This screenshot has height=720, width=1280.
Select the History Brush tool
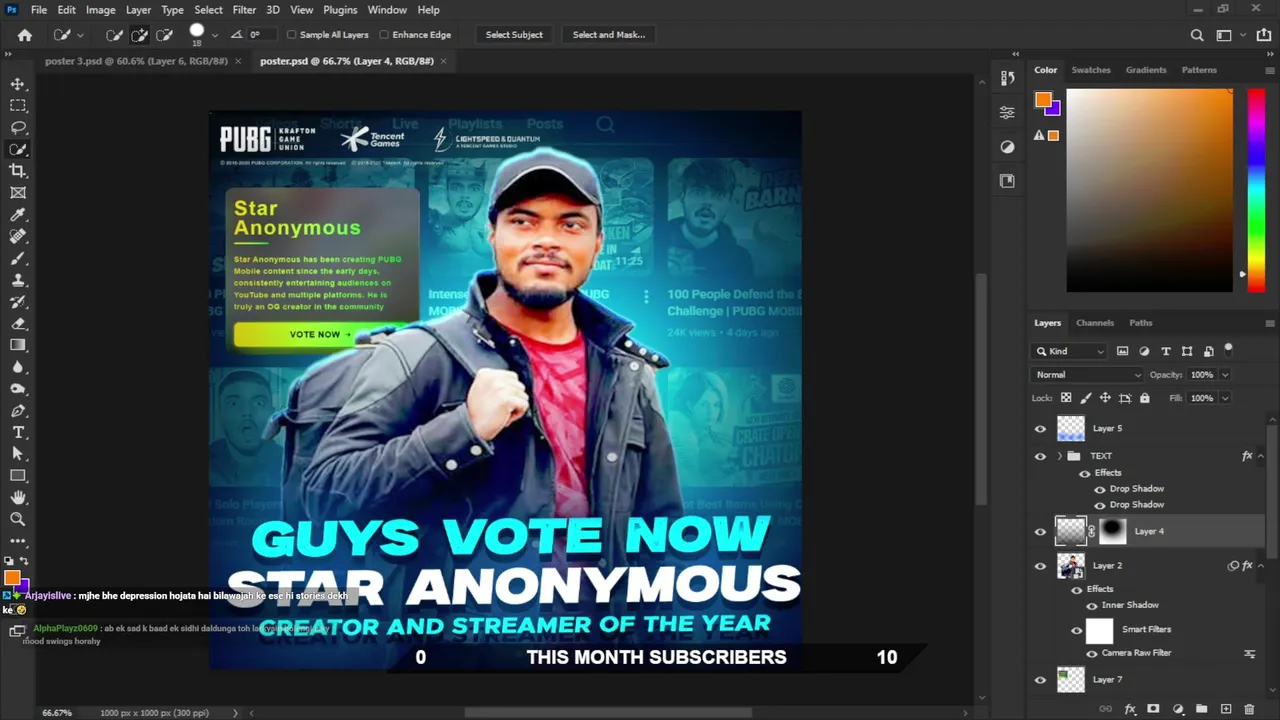point(18,302)
